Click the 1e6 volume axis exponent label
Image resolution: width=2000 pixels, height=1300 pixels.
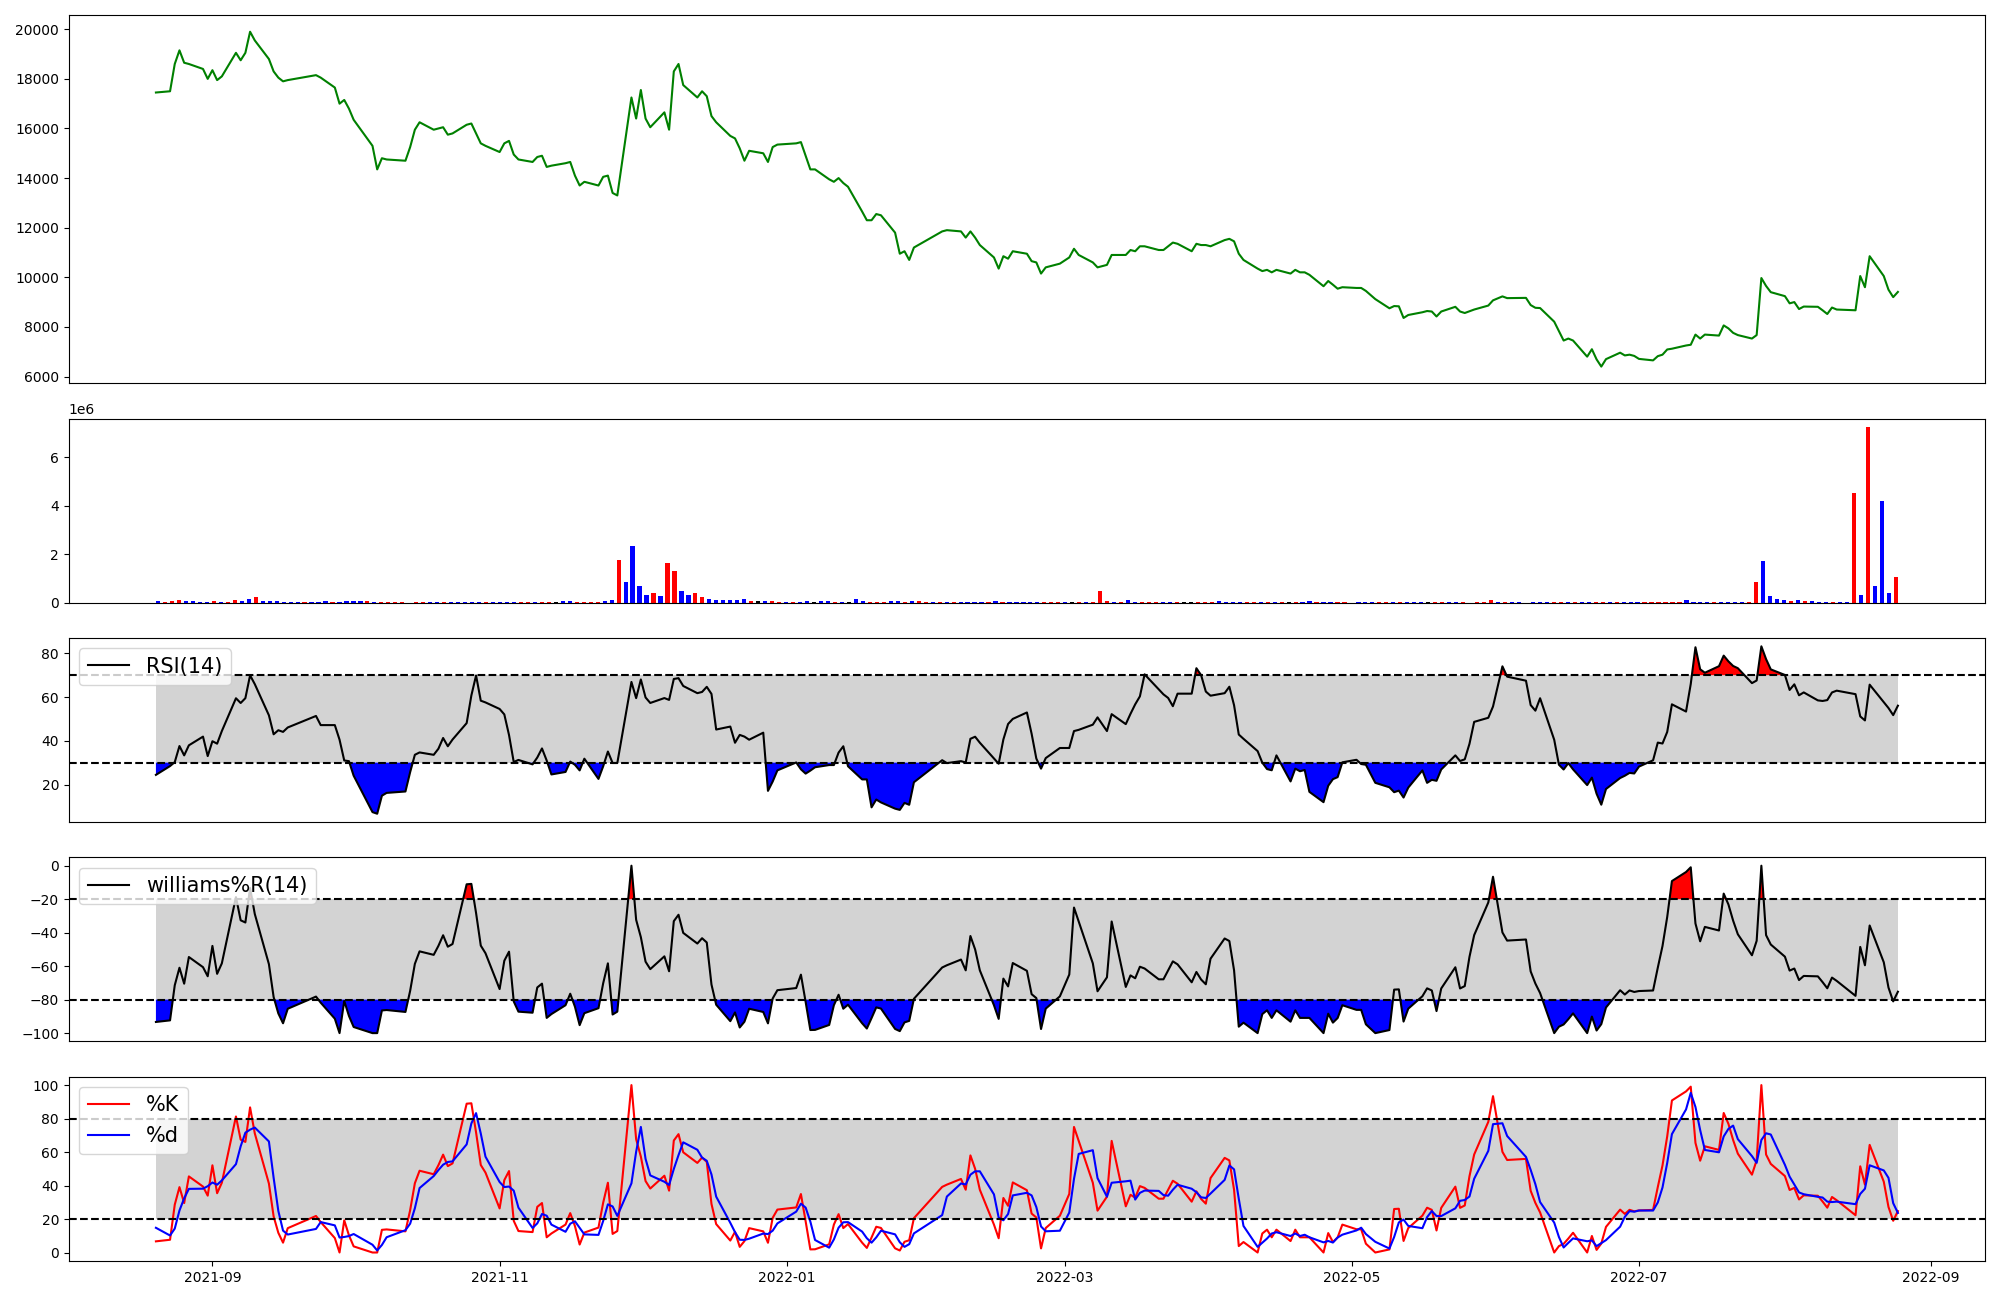pyautogui.click(x=81, y=410)
